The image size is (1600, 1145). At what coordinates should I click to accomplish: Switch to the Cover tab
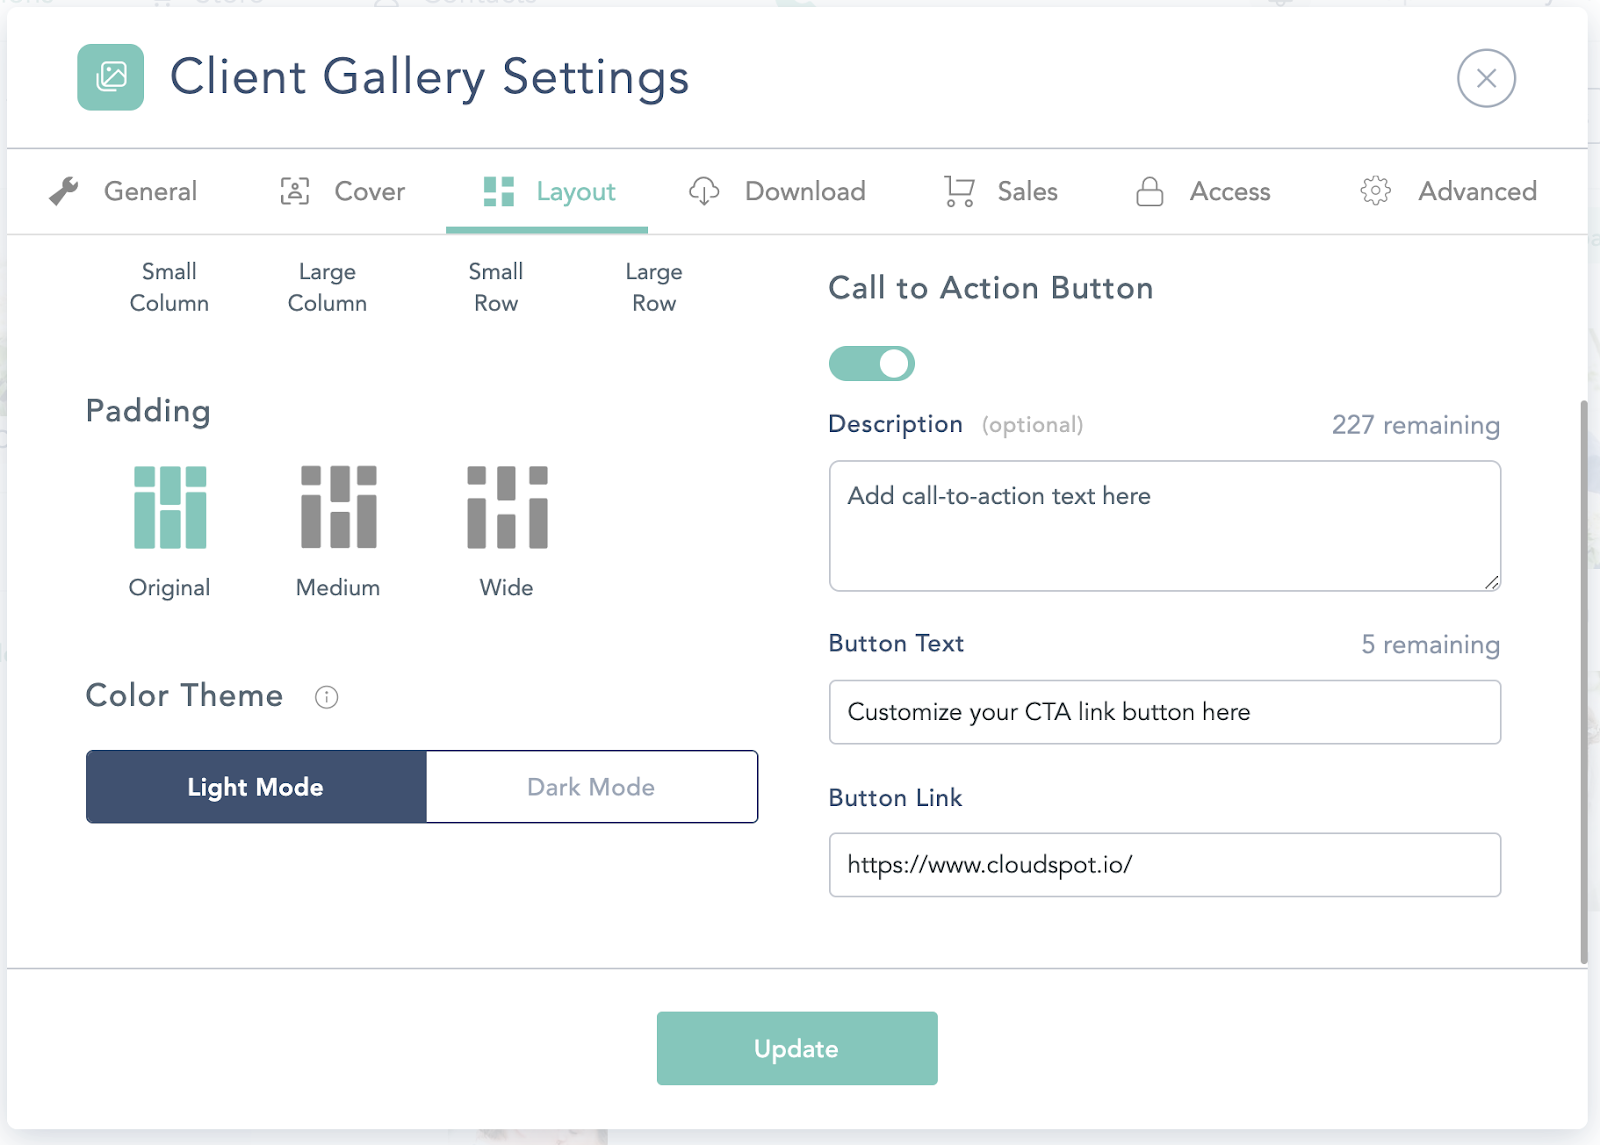pos(342,191)
